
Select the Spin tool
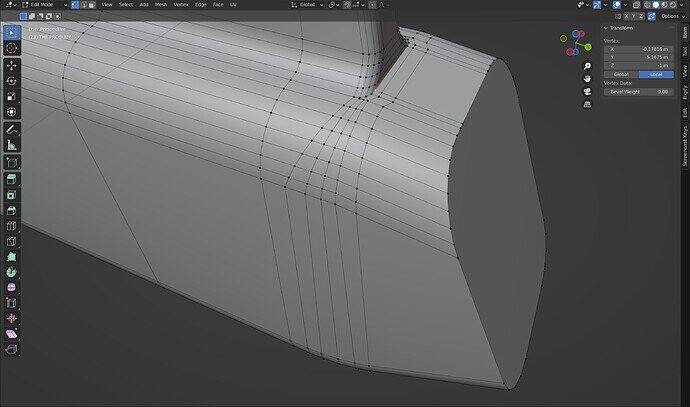coord(12,272)
